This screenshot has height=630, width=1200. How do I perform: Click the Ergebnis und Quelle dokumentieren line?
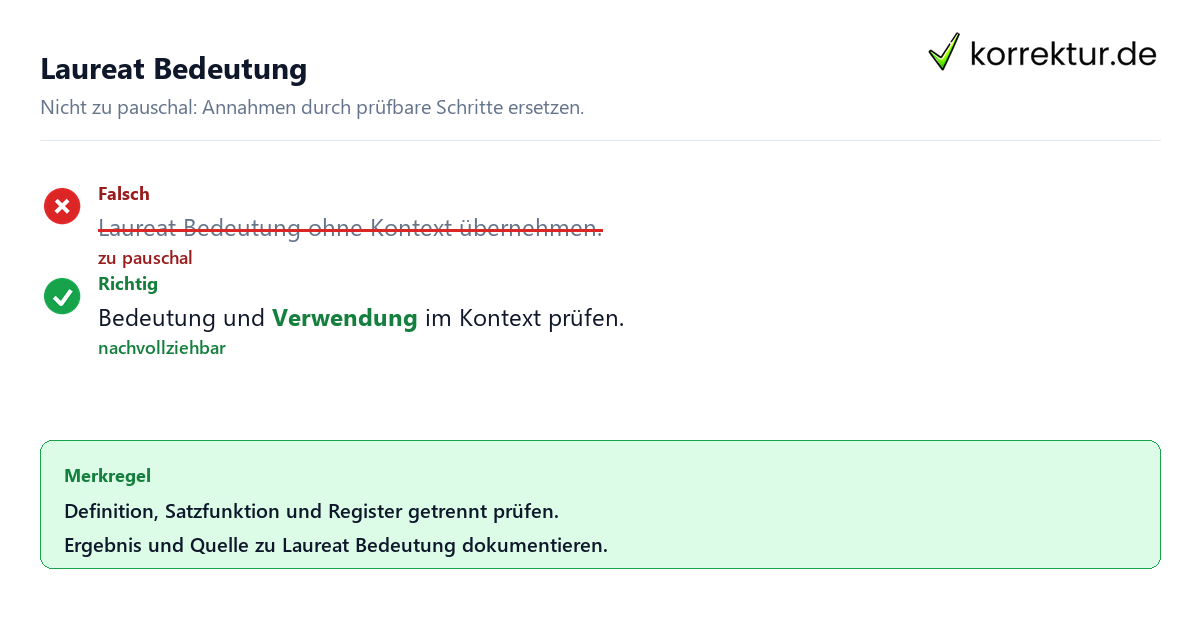[336, 546]
